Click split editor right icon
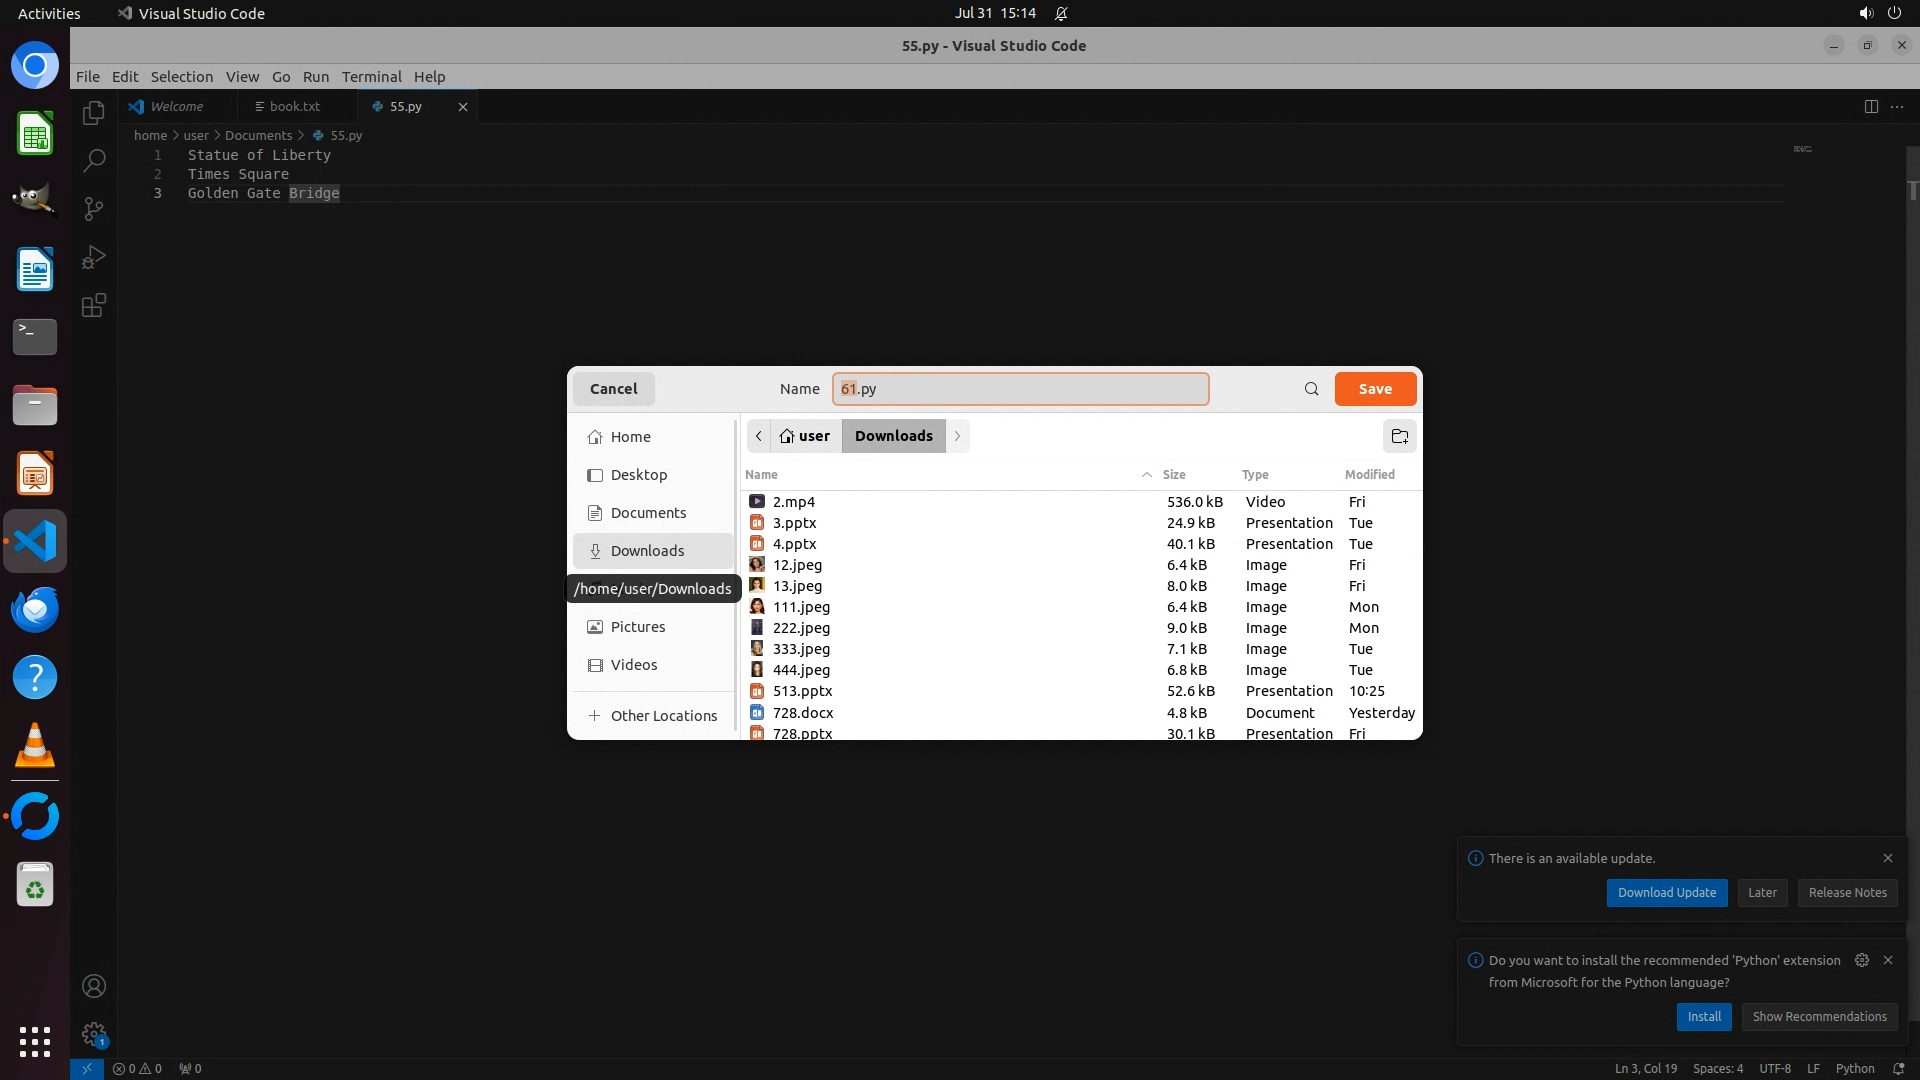Viewport: 1920px width, 1080px height. tap(1870, 106)
